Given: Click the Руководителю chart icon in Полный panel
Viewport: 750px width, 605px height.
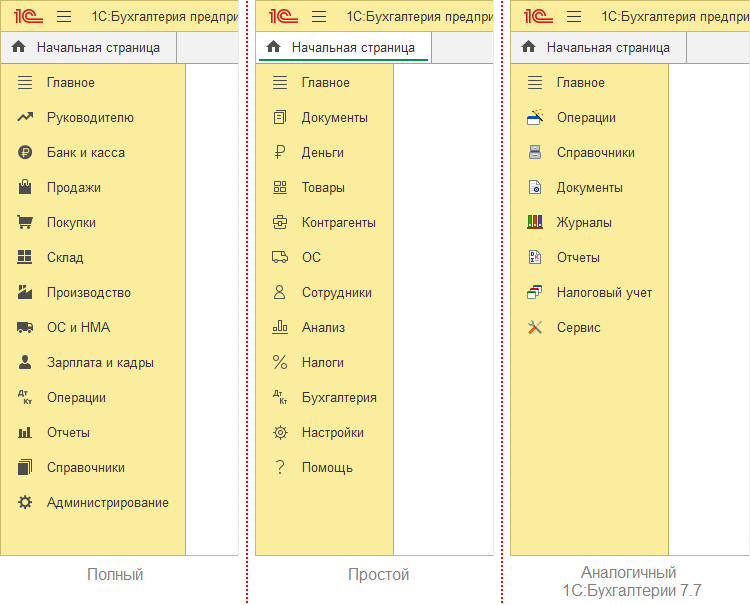Looking at the screenshot, I should click(x=25, y=117).
